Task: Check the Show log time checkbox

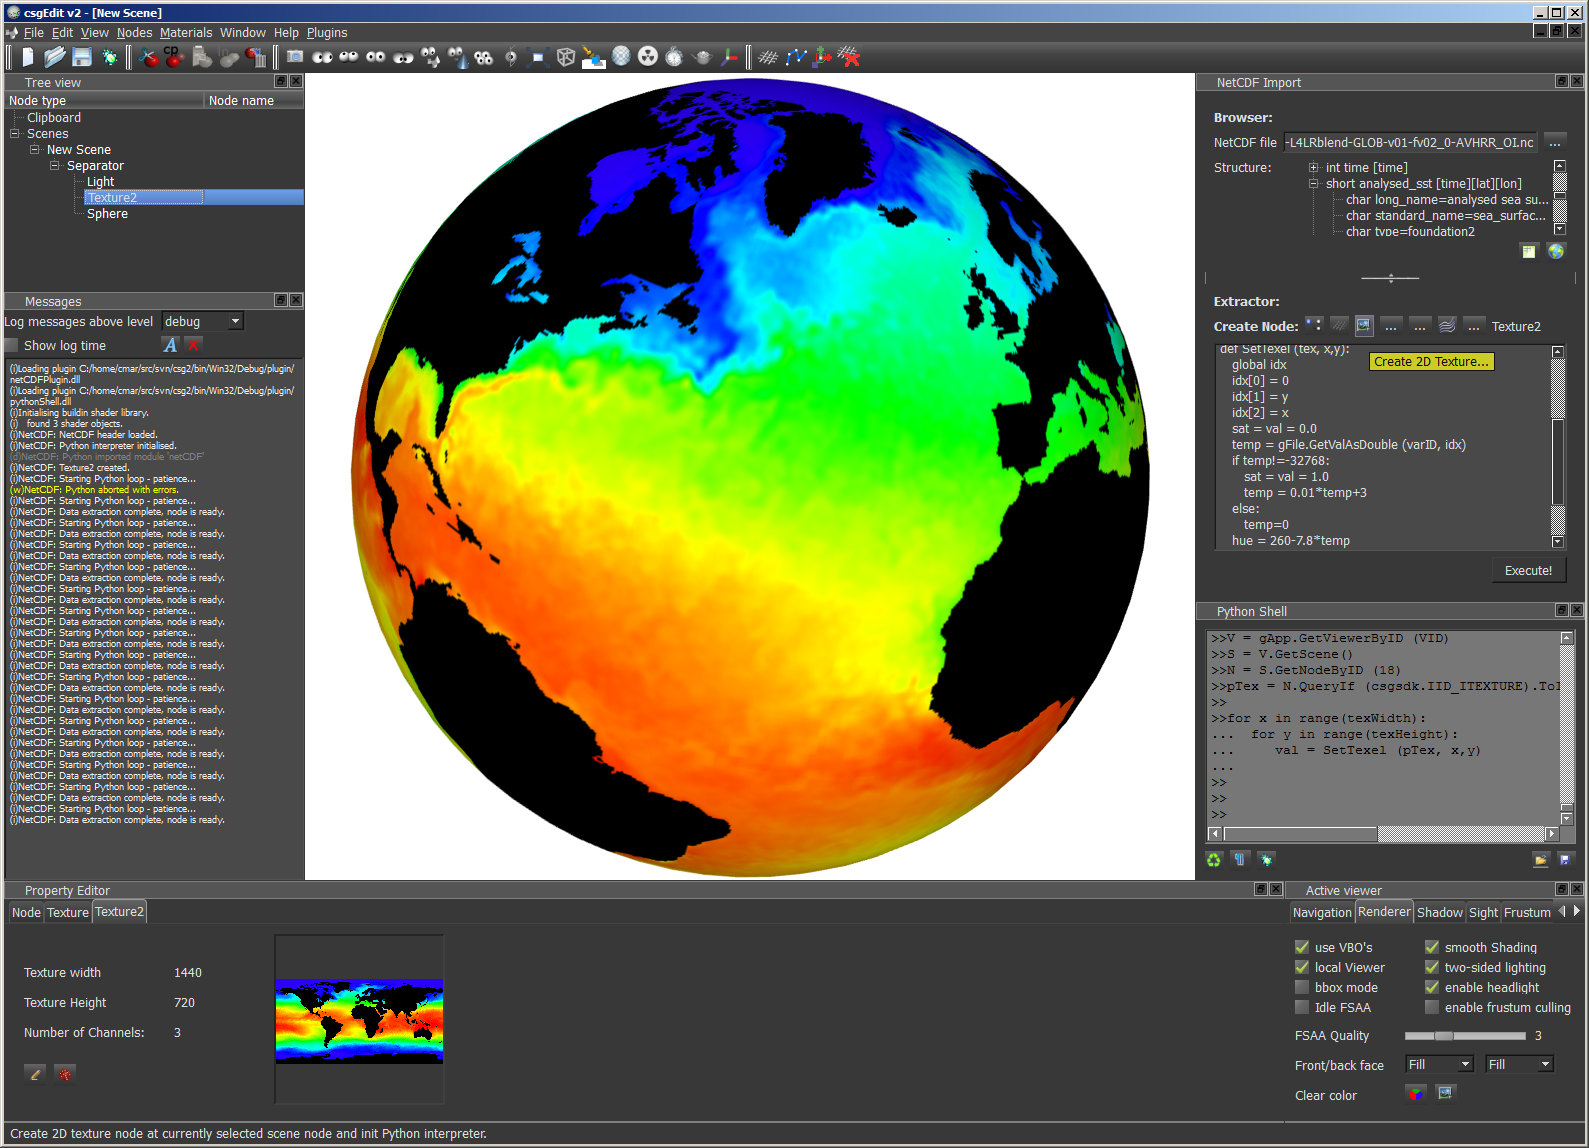Action: coord(12,345)
